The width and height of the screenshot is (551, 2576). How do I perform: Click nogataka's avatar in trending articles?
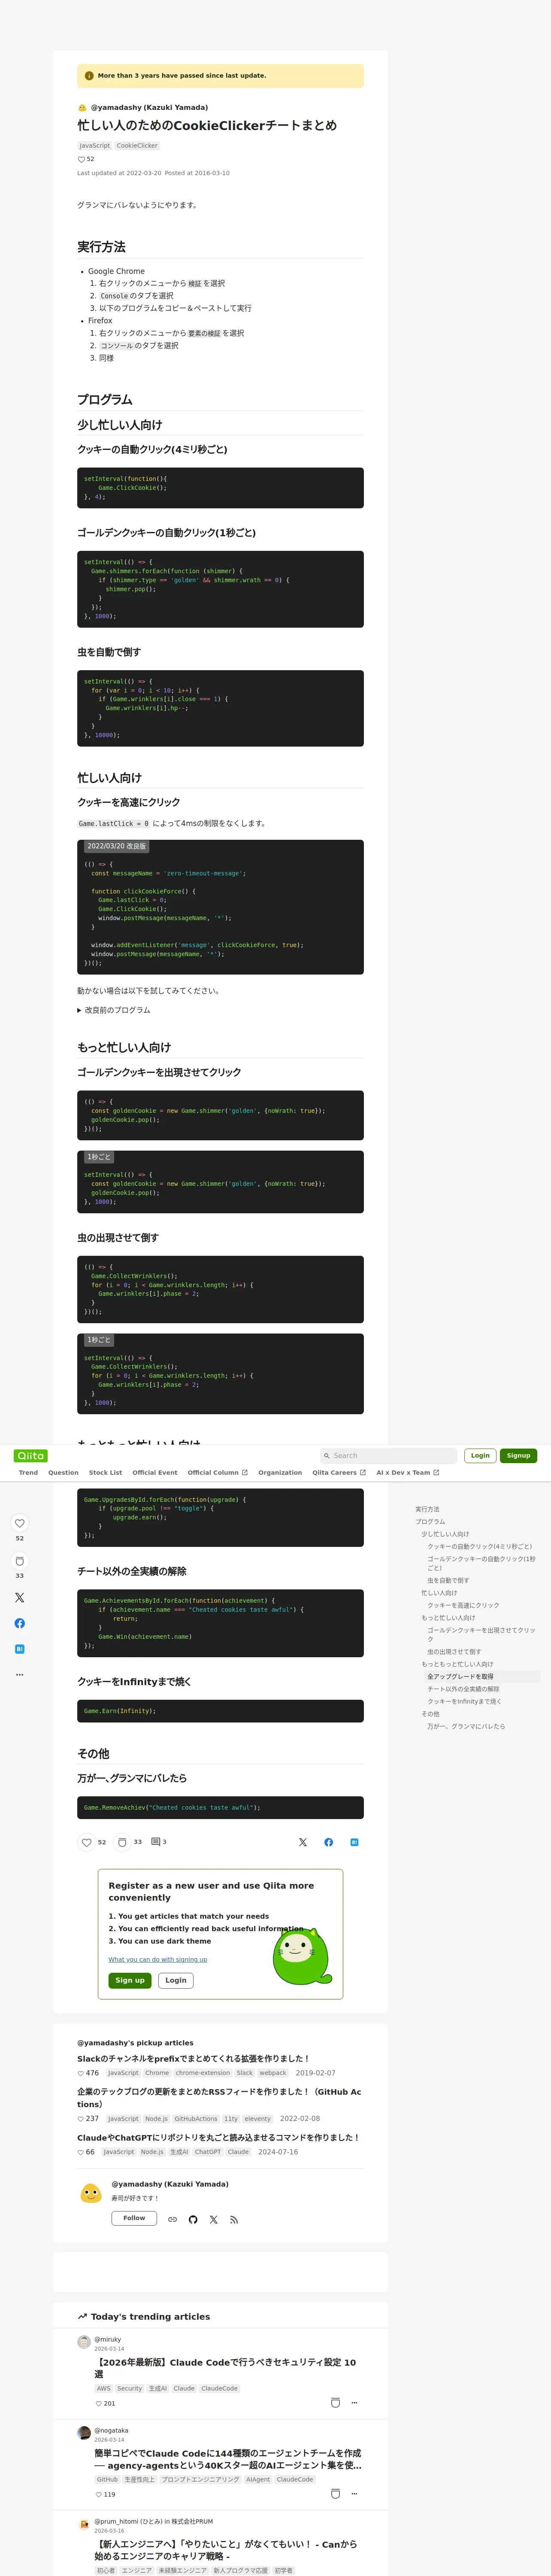[84, 2433]
